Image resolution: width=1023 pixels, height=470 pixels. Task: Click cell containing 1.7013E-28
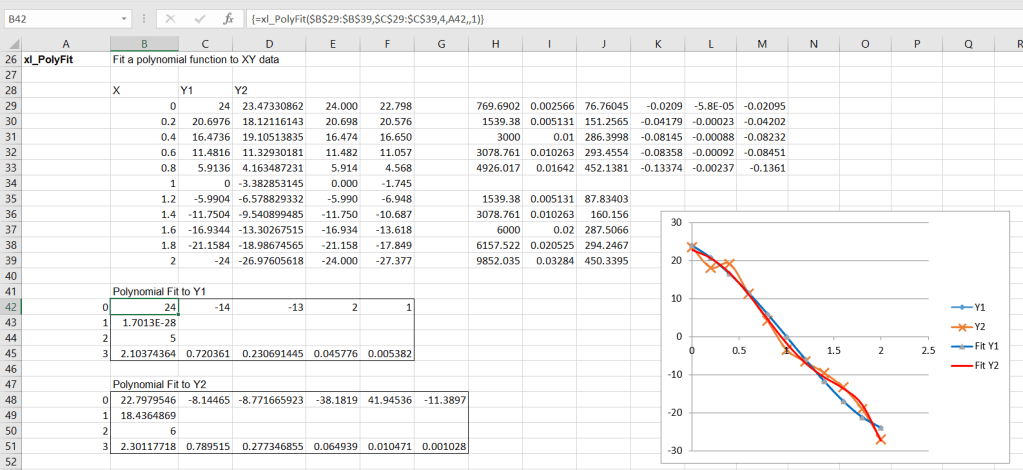144,322
